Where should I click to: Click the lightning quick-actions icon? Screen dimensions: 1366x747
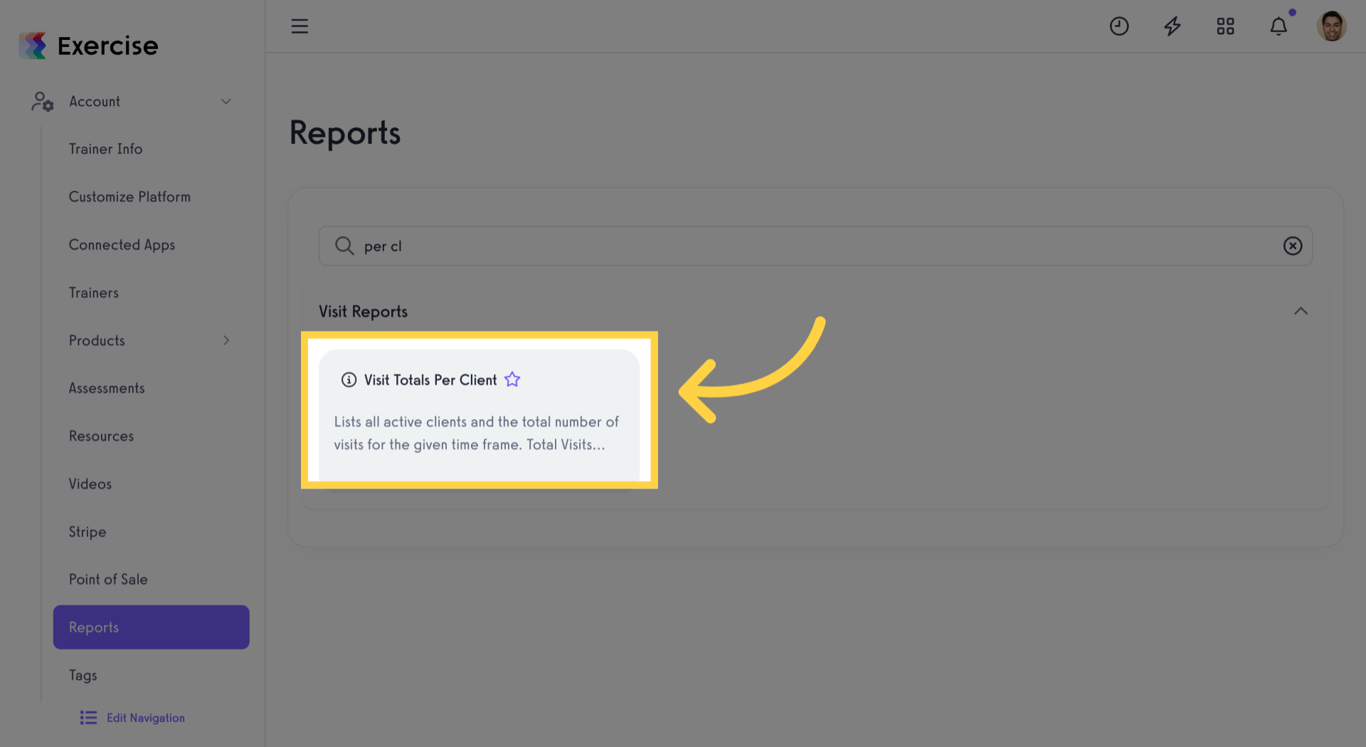pyautogui.click(x=1172, y=26)
